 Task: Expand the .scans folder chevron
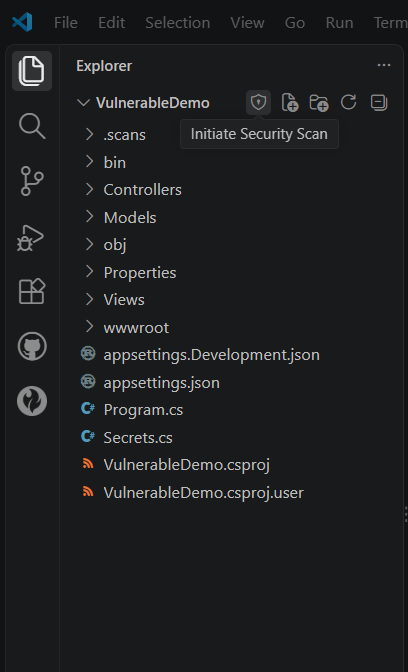pyautogui.click(x=89, y=135)
